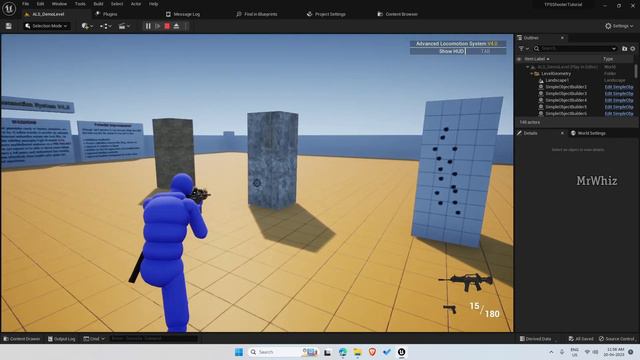Screen dimensions: 640x360
Task: Open the Derived Data menu
Action: pyautogui.click(x=535, y=339)
